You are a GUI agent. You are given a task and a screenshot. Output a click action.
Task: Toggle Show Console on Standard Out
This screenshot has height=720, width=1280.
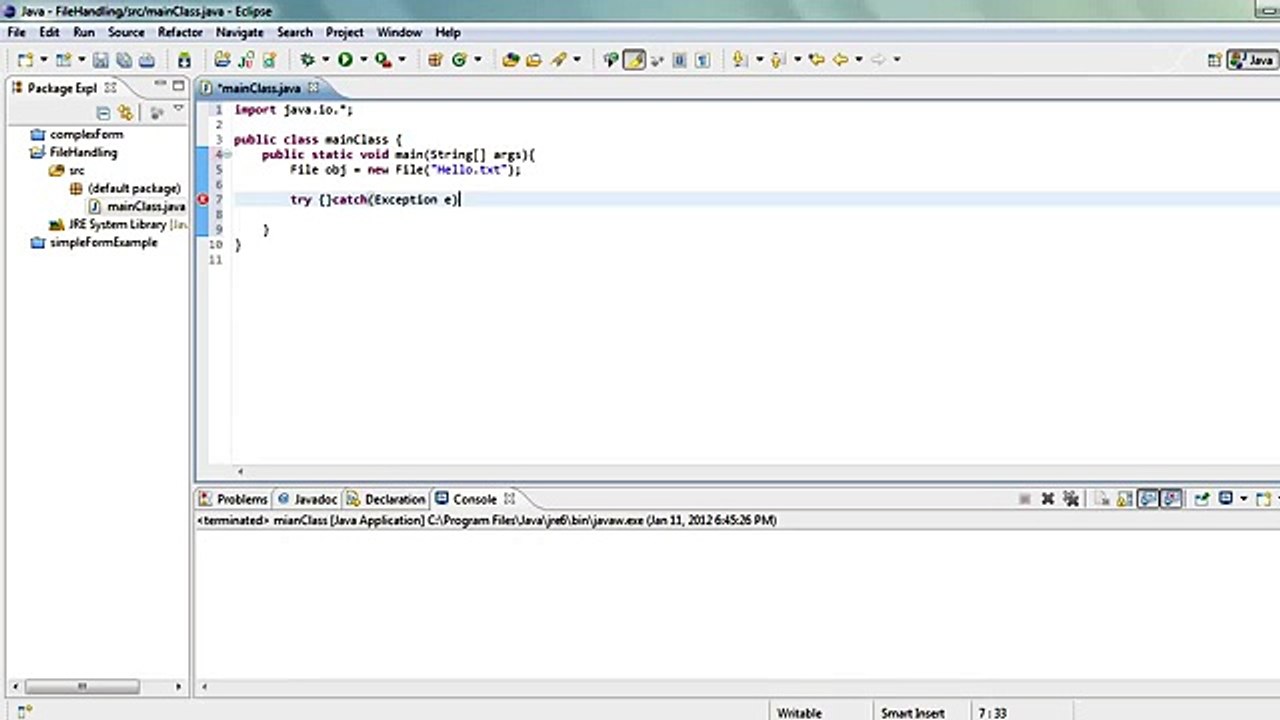[x=1147, y=498]
